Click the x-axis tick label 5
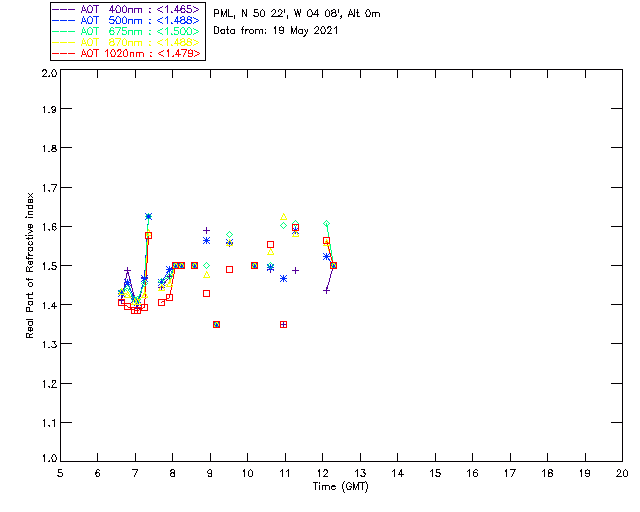This screenshot has width=640, height=512. click(60, 473)
